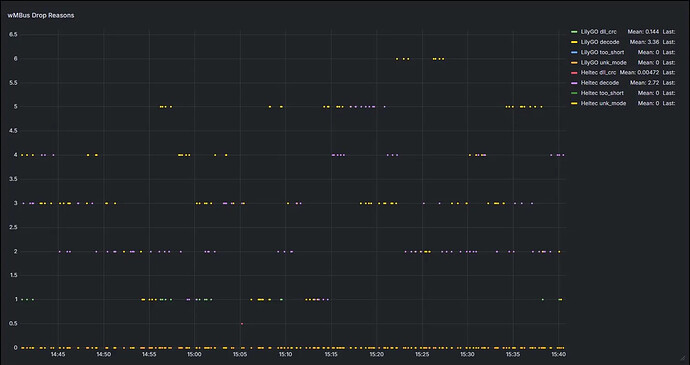Click the 14:50 time axis label

[x=104, y=354]
